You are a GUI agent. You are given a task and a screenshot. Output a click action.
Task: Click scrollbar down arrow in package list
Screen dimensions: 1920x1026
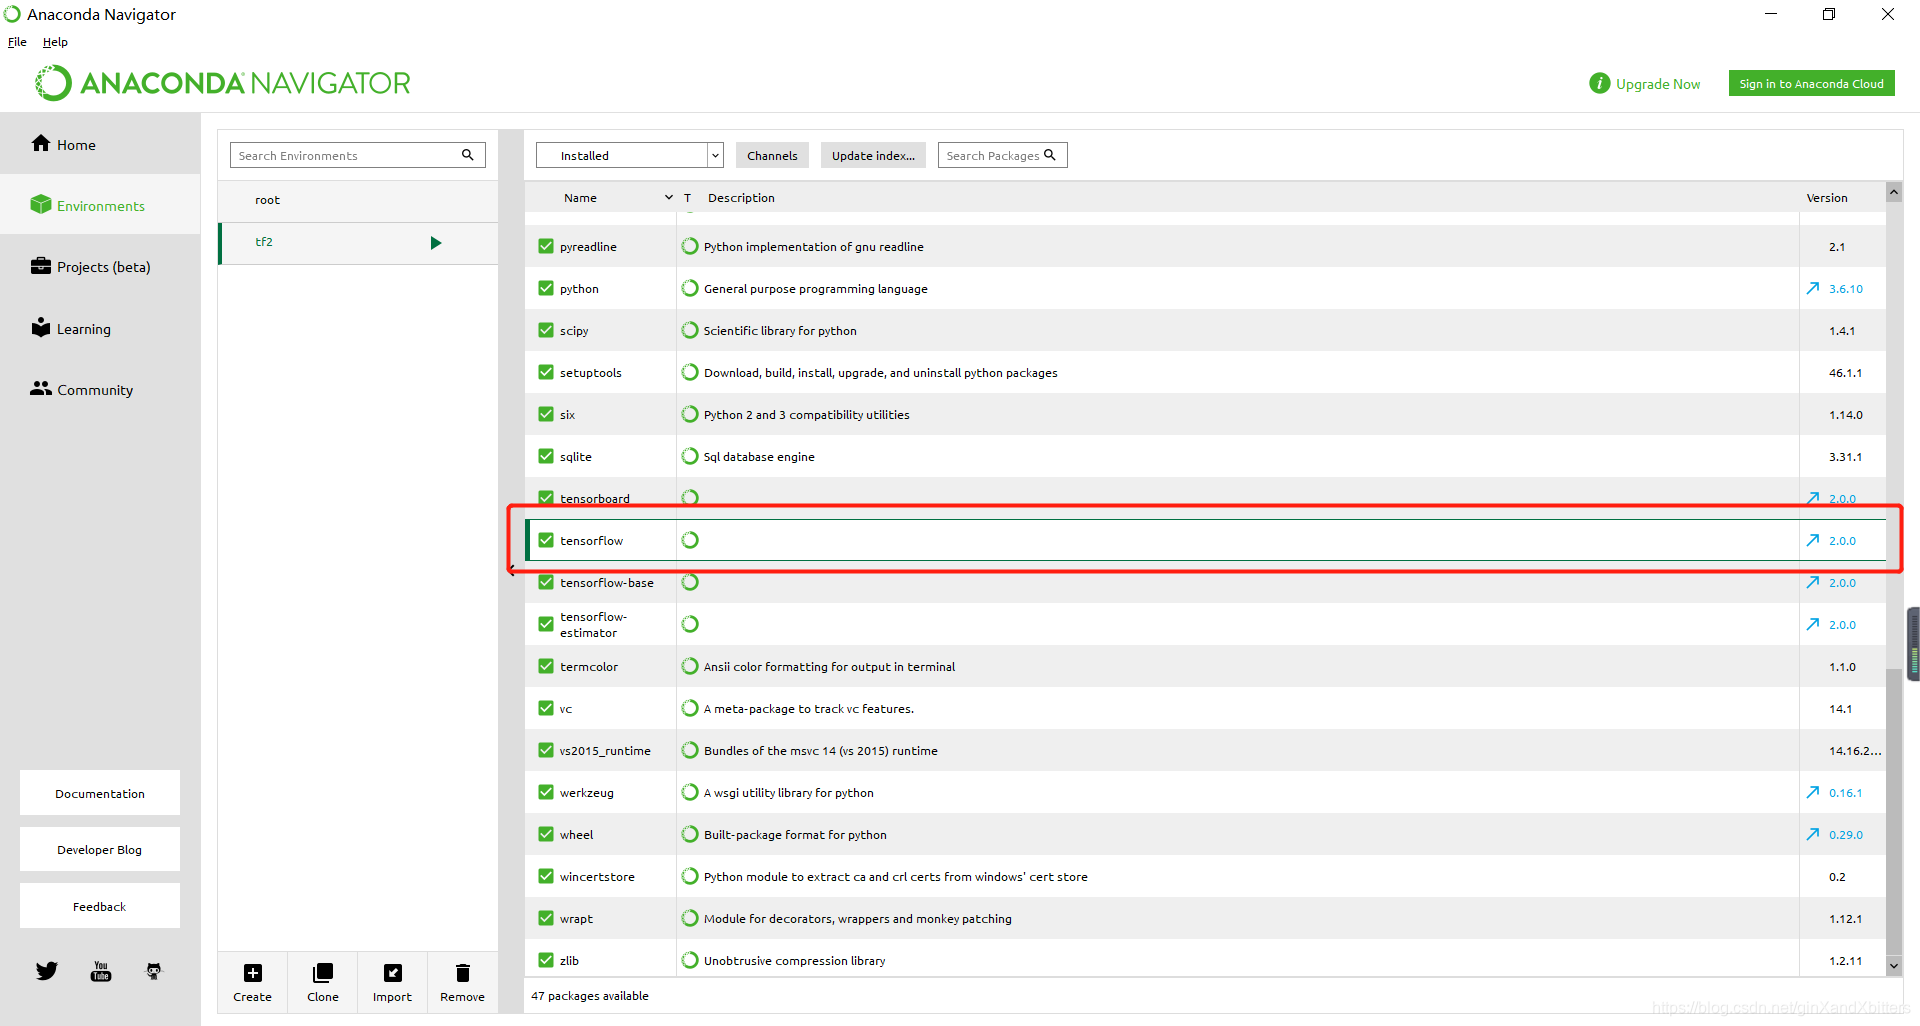1893,966
